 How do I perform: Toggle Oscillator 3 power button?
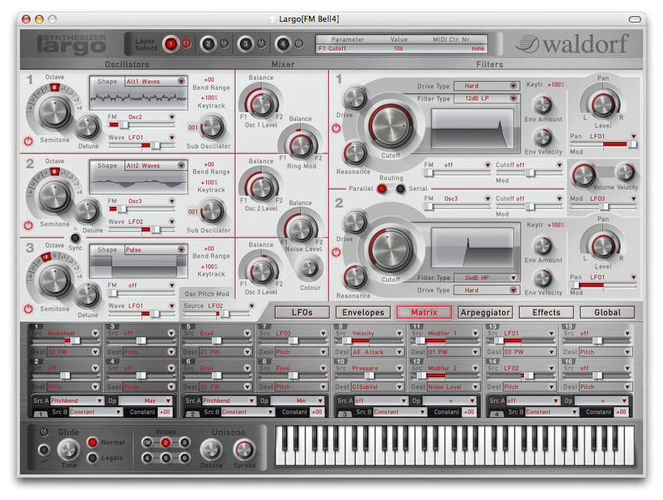28,309
